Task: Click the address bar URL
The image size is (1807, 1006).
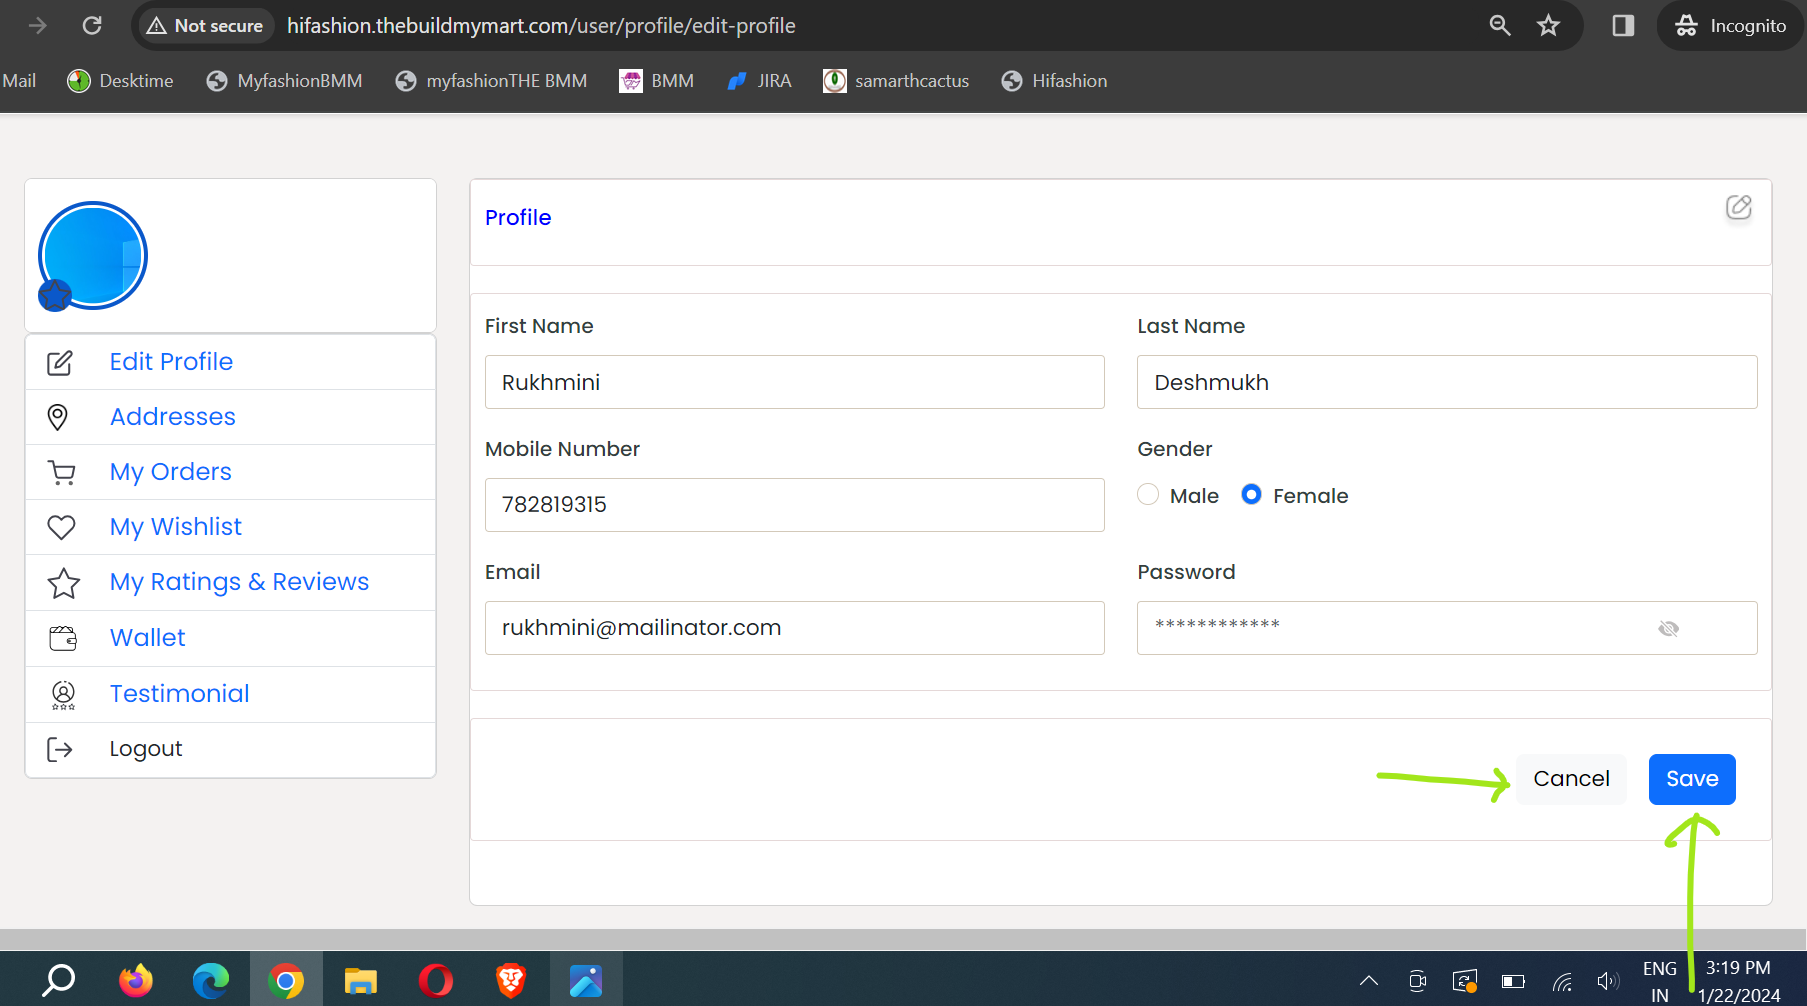Action: (541, 26)
